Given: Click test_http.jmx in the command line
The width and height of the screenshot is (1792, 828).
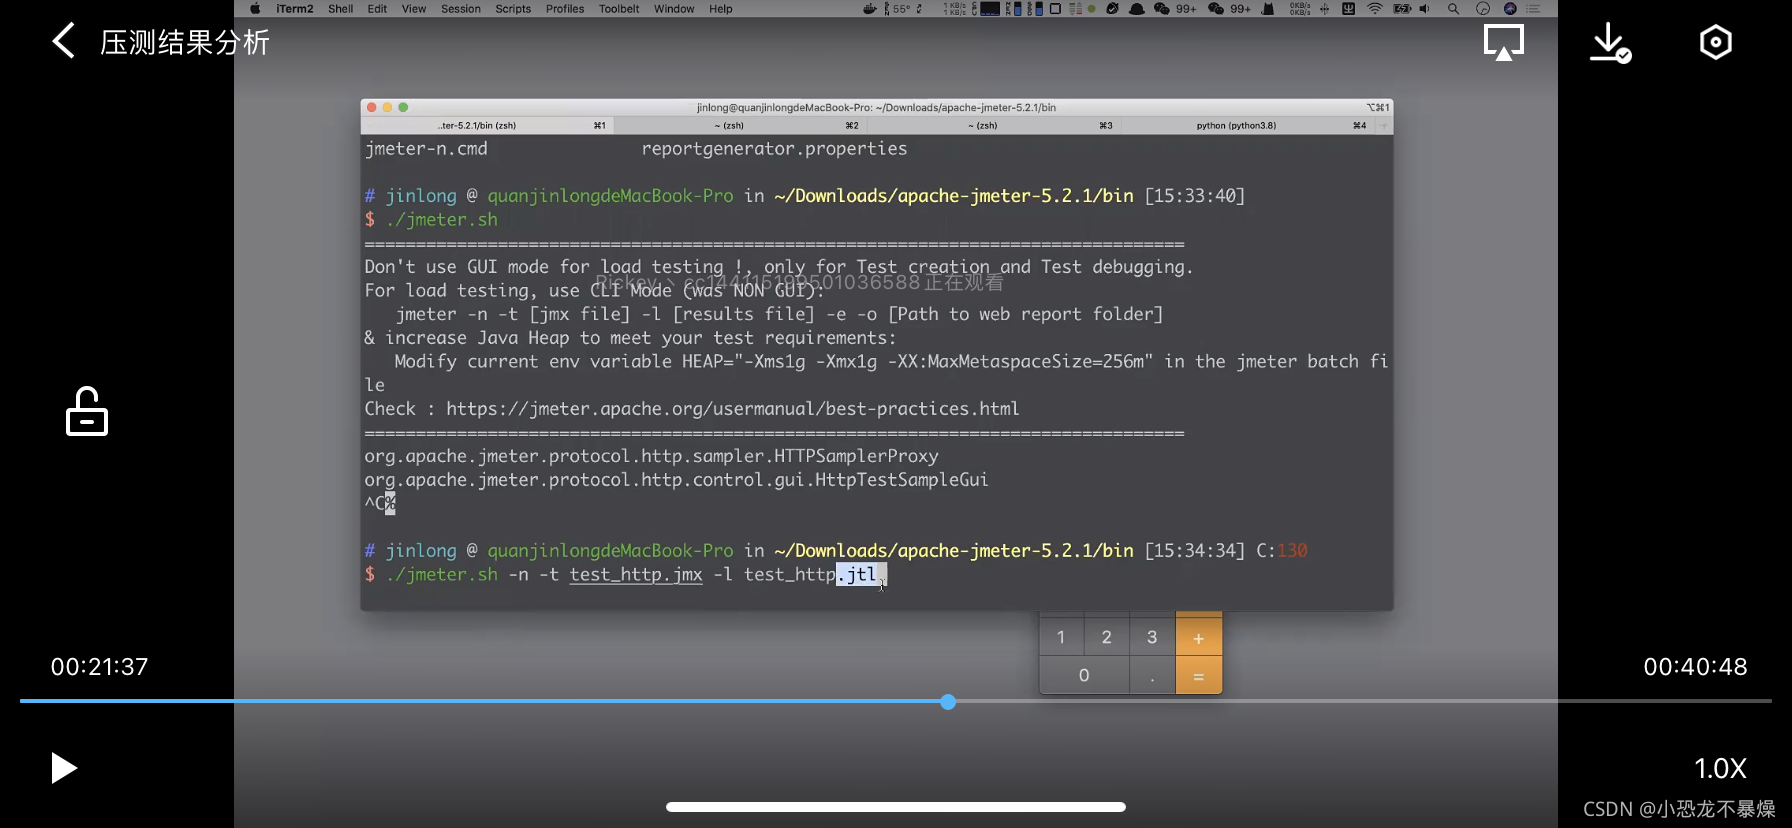Looking at the screenshot, I should [636, 574].
